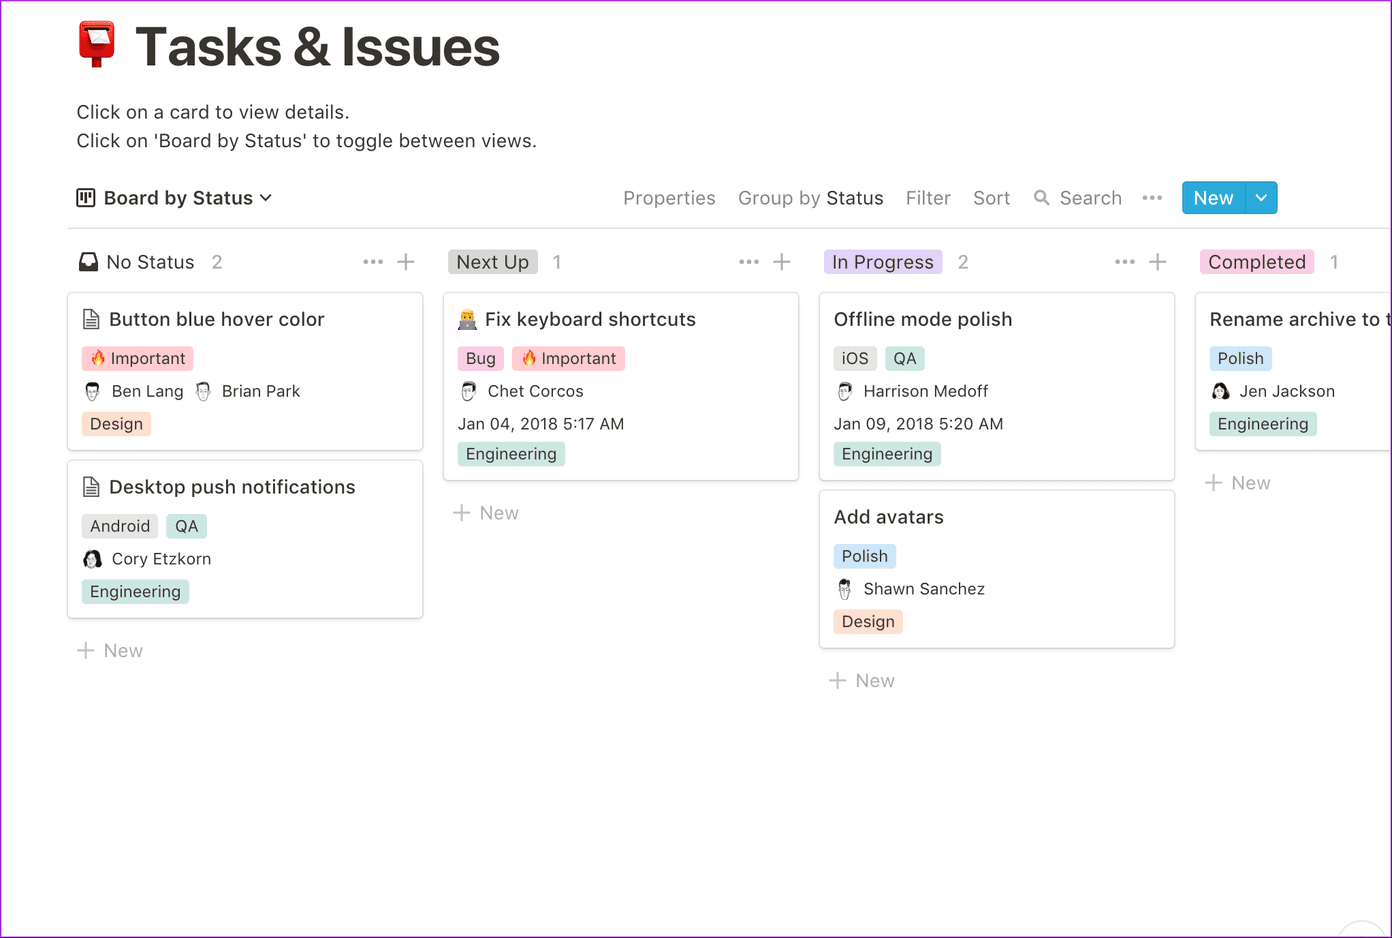Open the Next Up column three-dot menu
The width and height of the screenshot is (1392, 938).
[x=749, y=262]
